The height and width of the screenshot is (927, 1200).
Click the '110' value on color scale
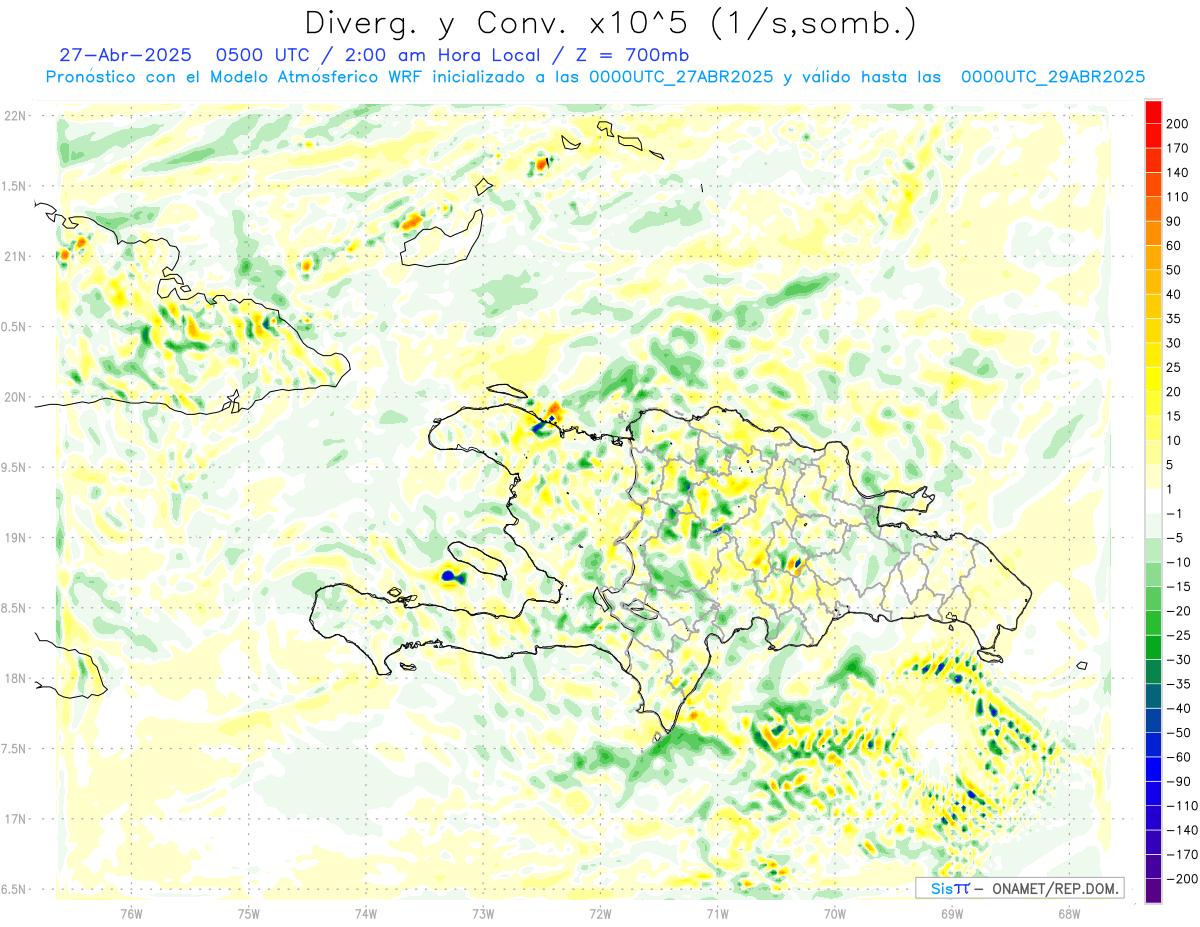coord(1179,197)
